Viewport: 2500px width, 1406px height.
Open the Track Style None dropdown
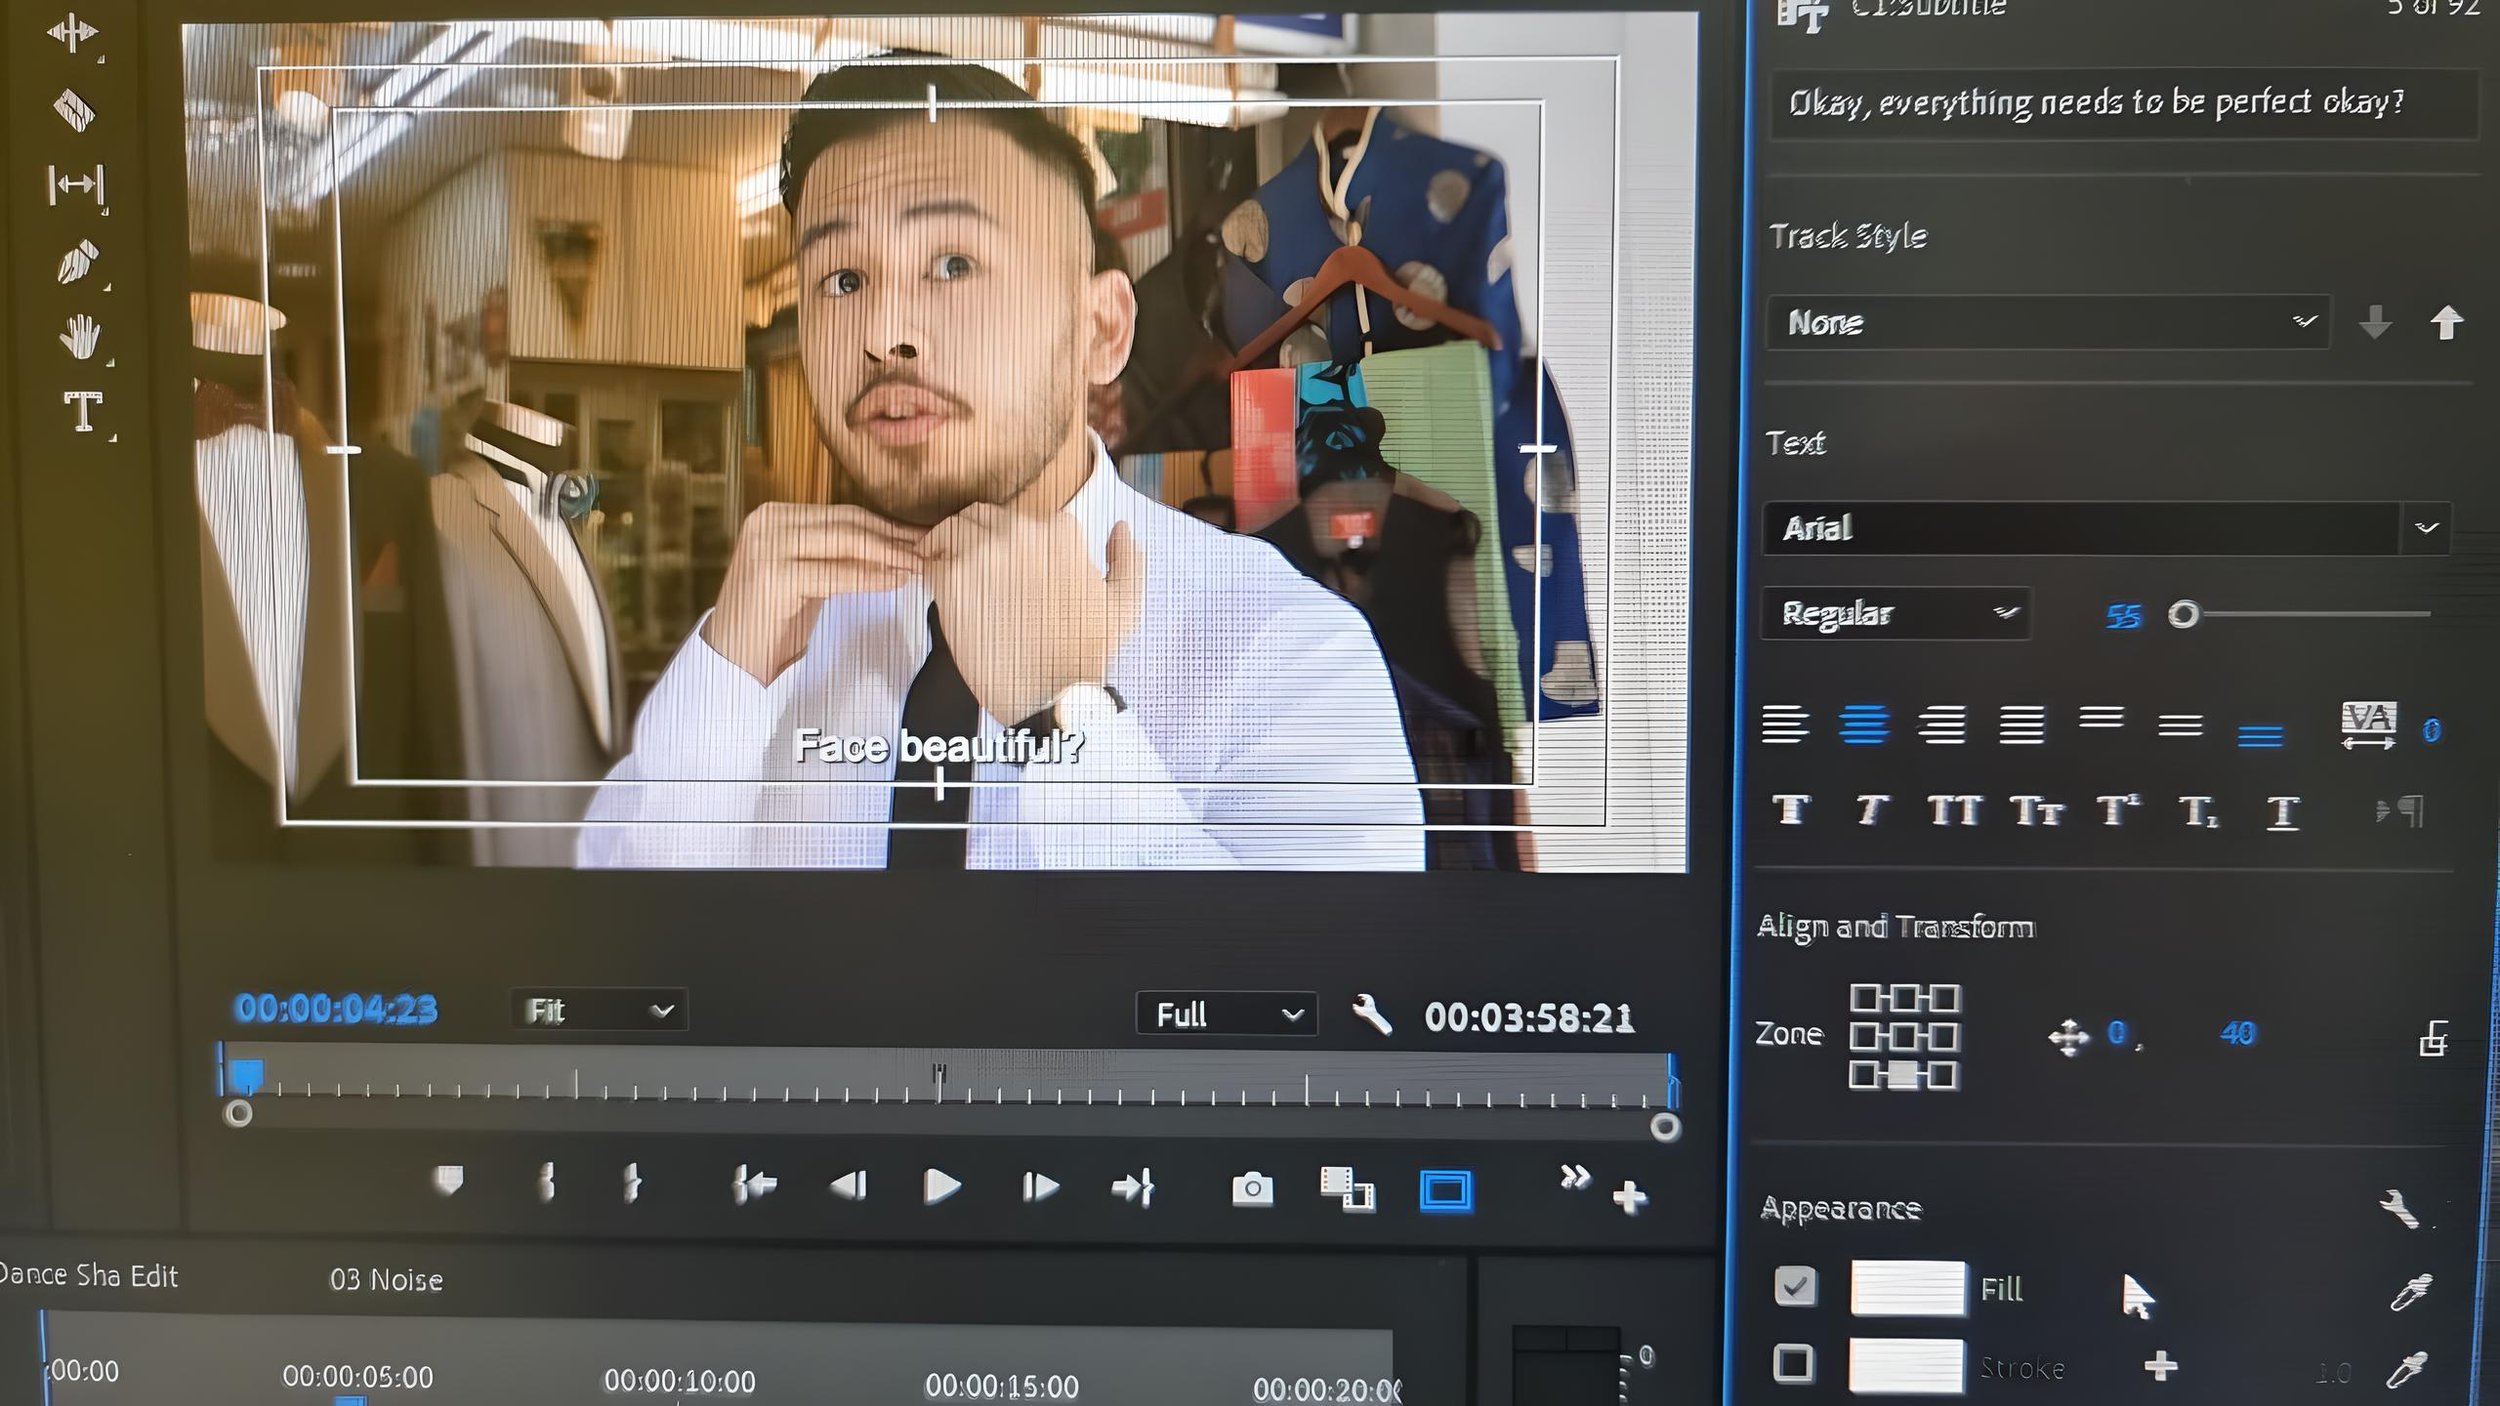click(2048, 322)
